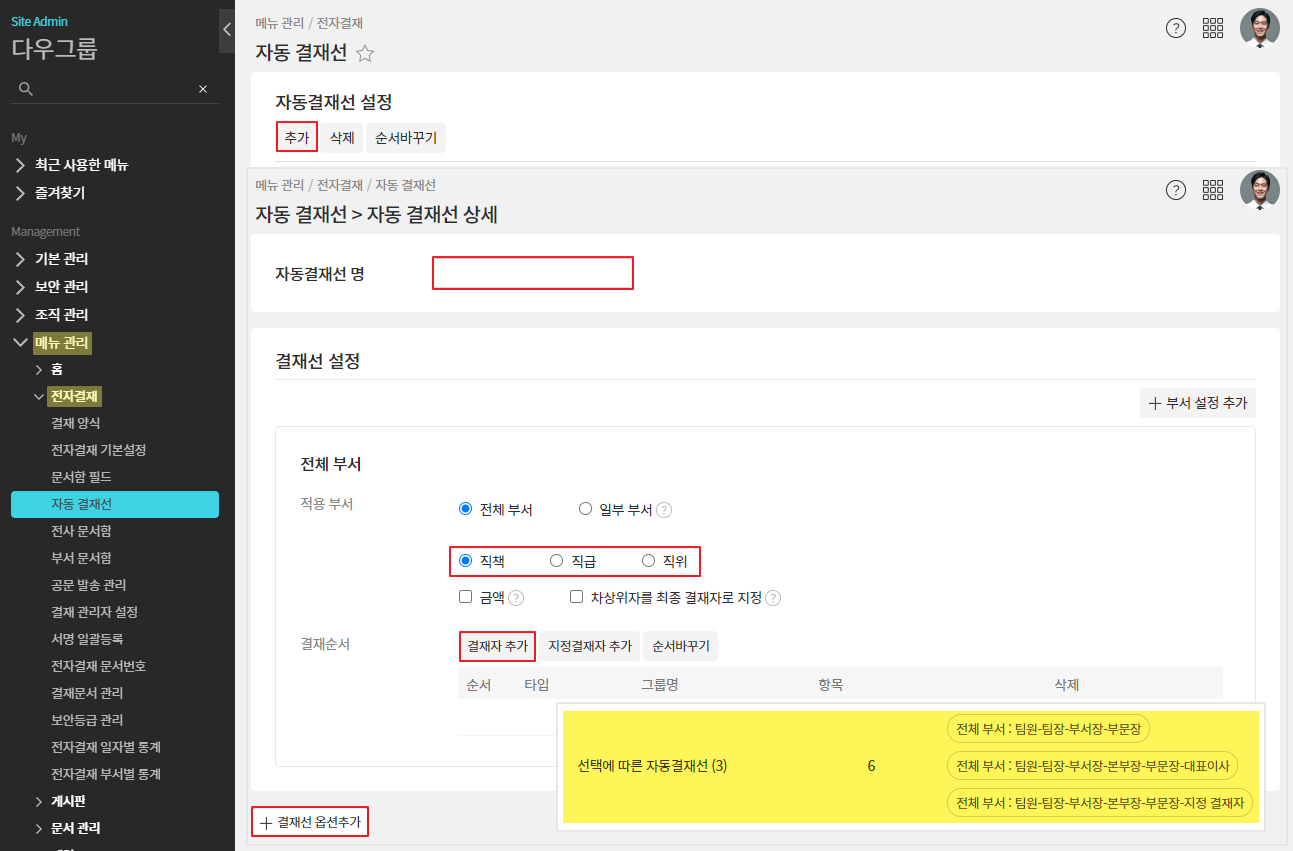Click the 결재자 추가 button

click(498, 647)
